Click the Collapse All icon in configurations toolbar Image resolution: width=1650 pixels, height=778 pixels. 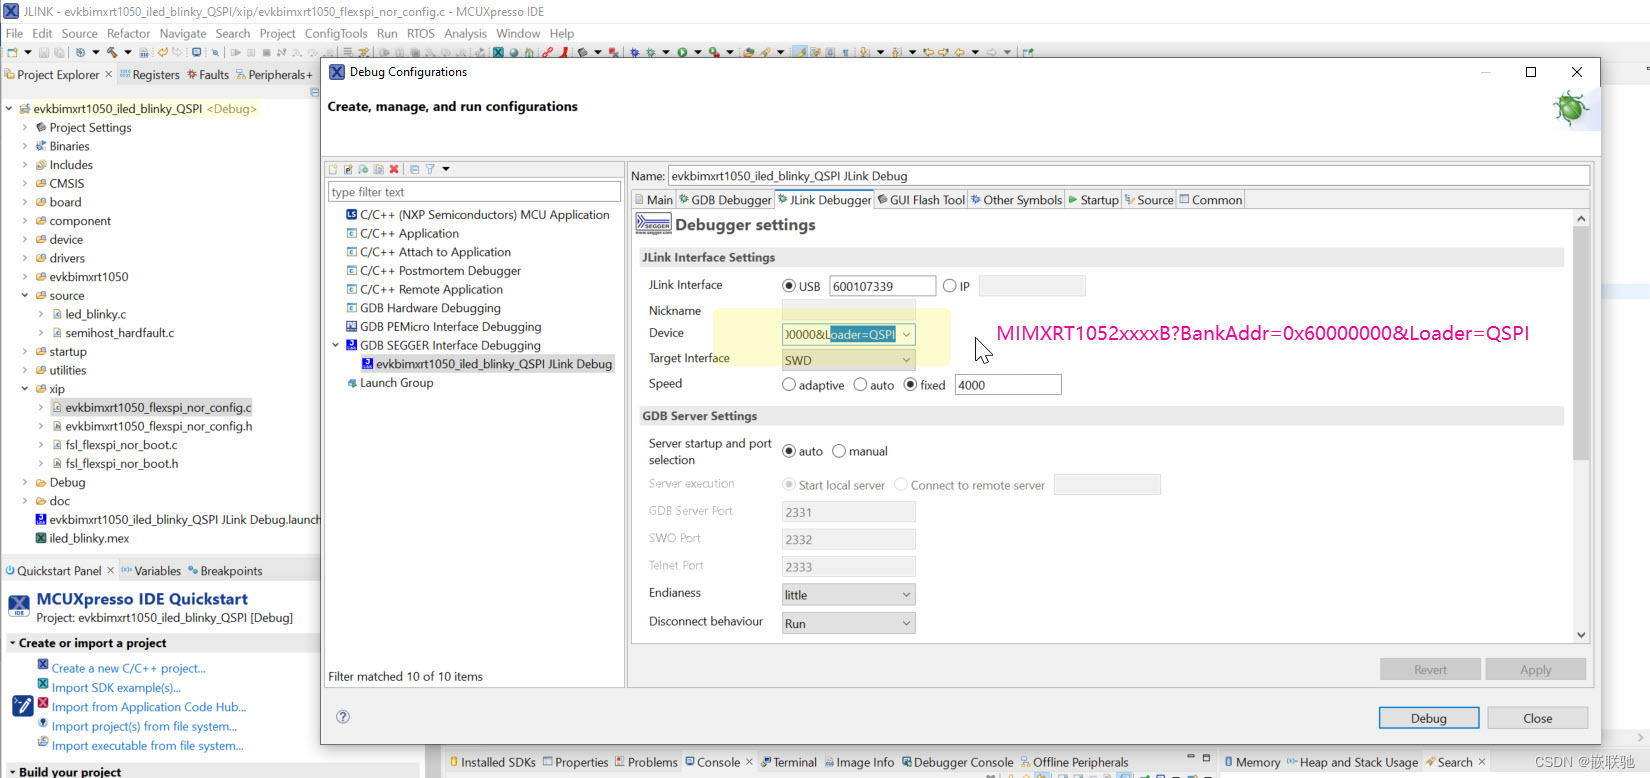414,169
